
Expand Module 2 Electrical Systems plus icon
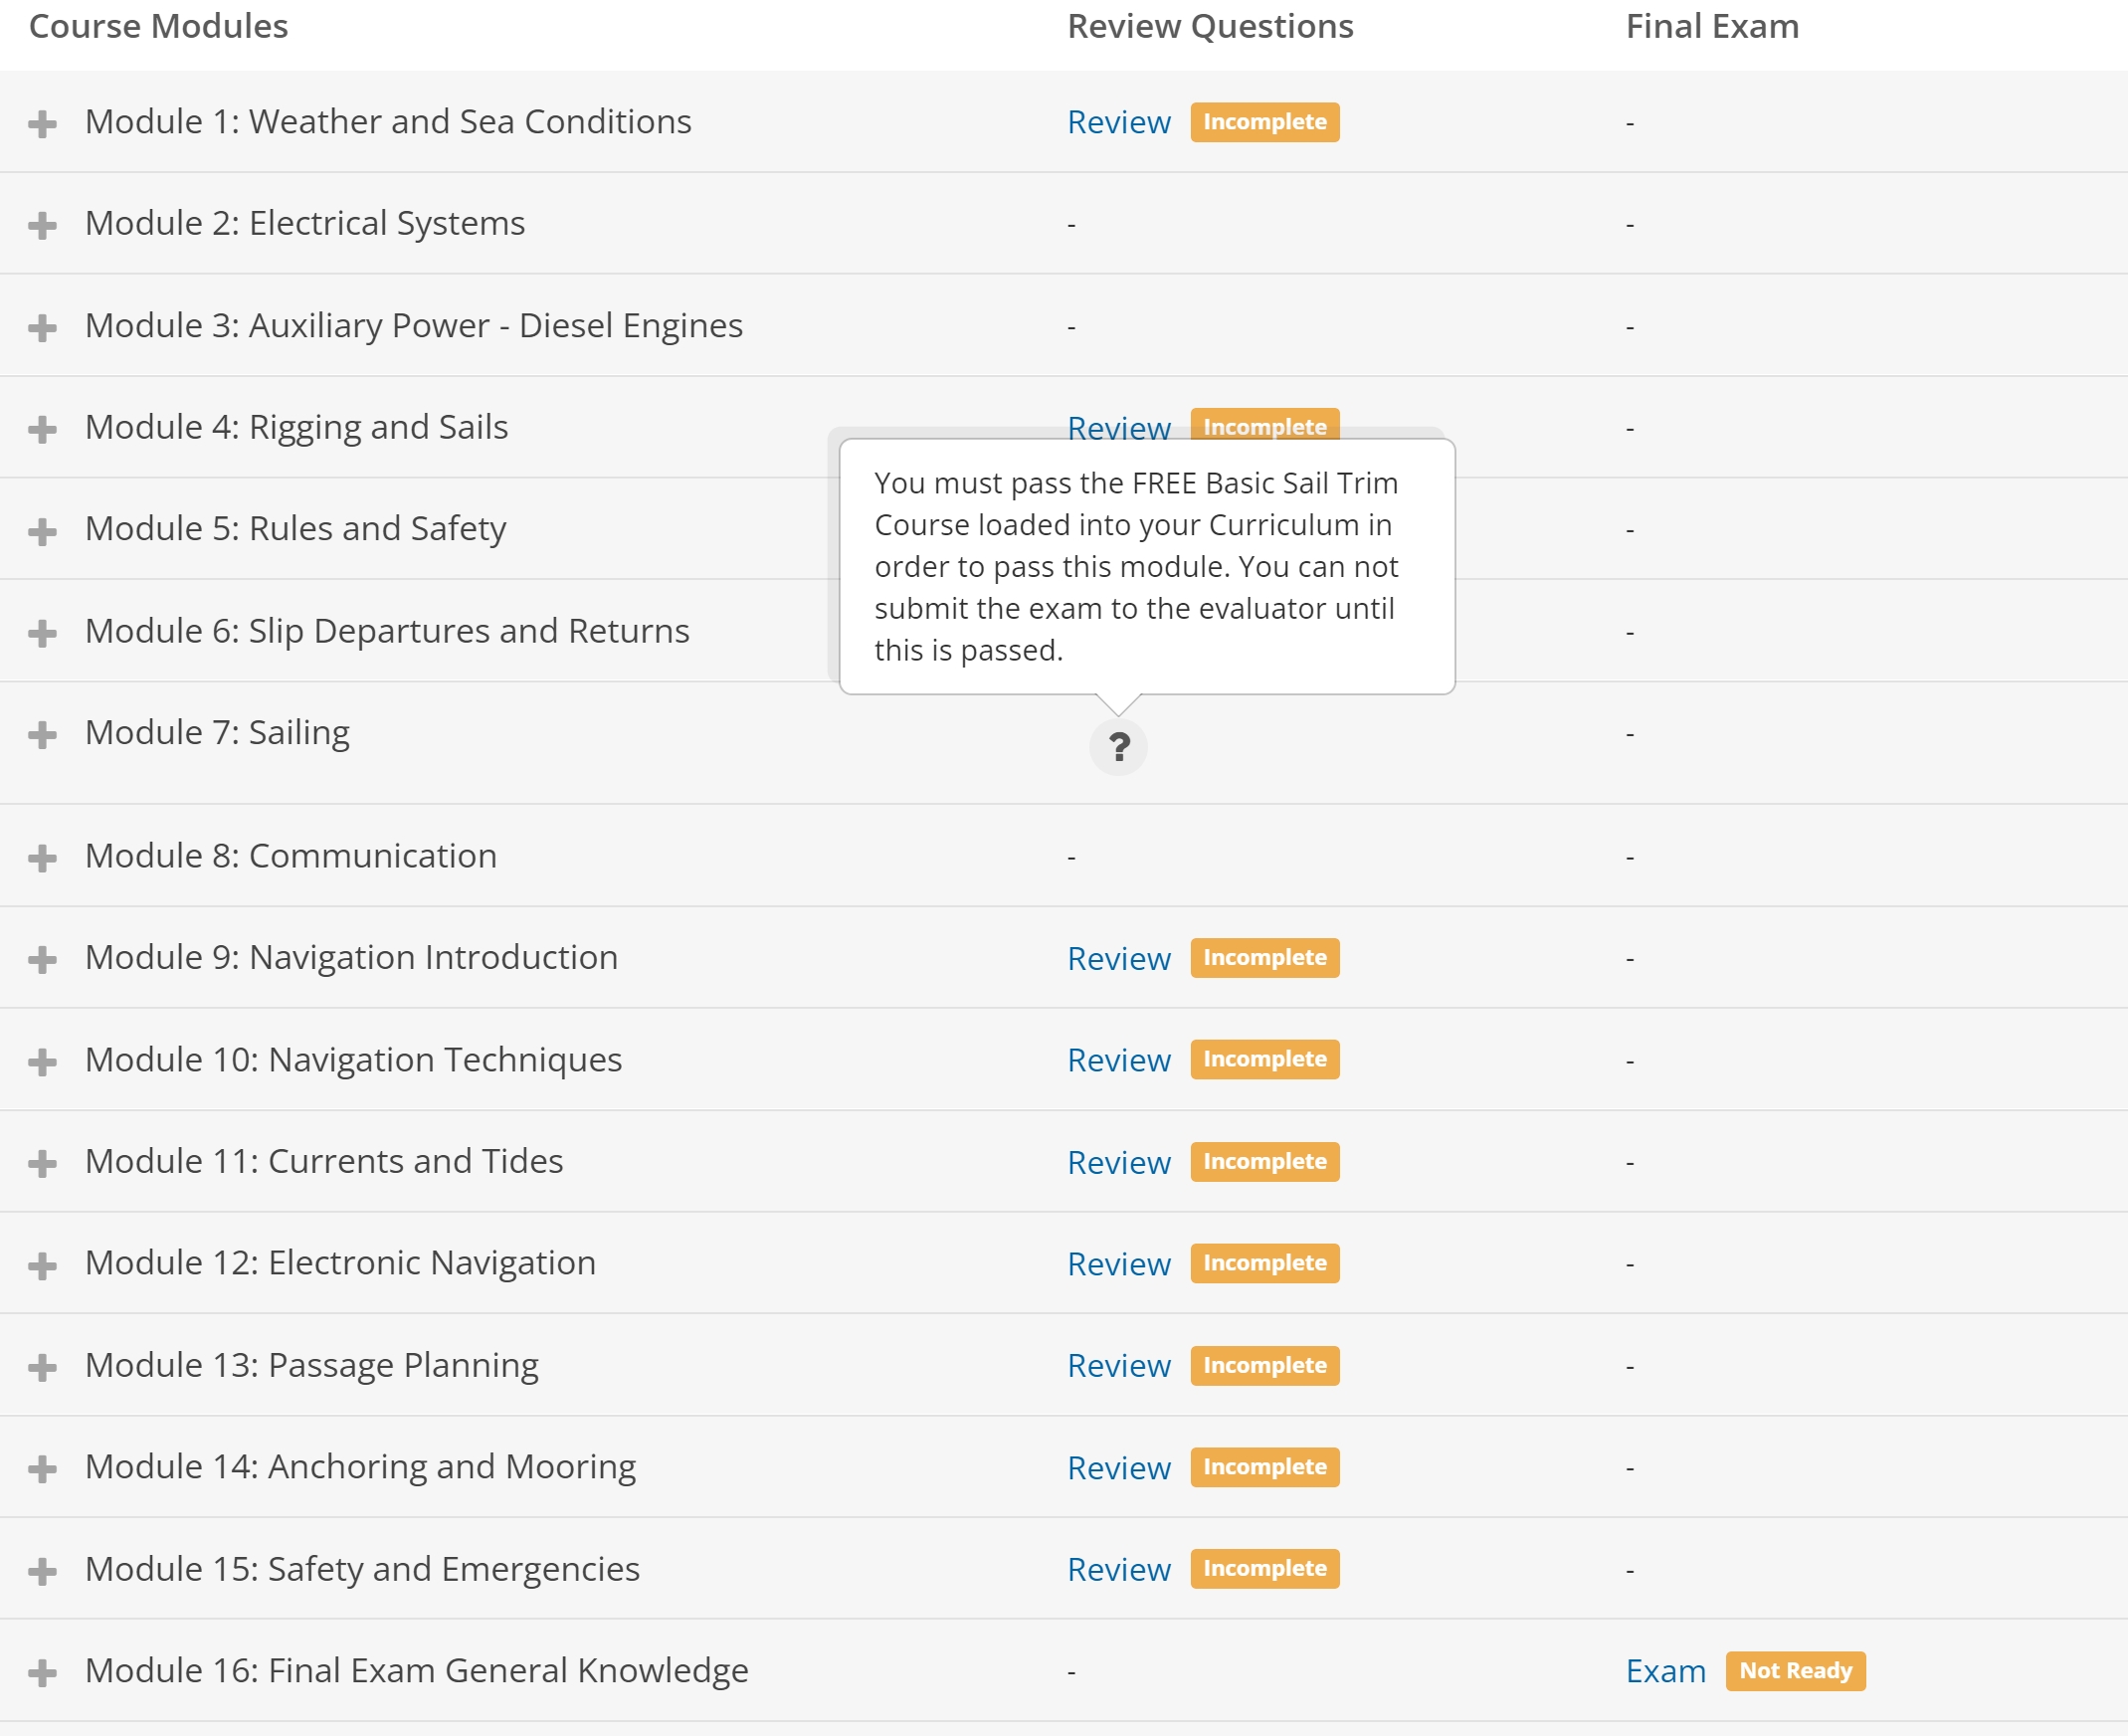coord(42,225)
